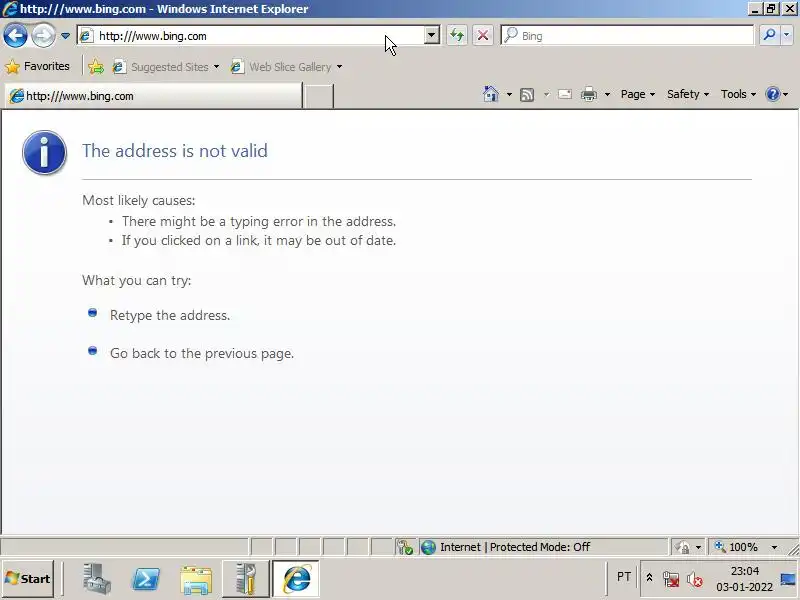This screenshot has height=600, width=800.
Task: Expand the Print options dropdown arrow
Action: 607,94
